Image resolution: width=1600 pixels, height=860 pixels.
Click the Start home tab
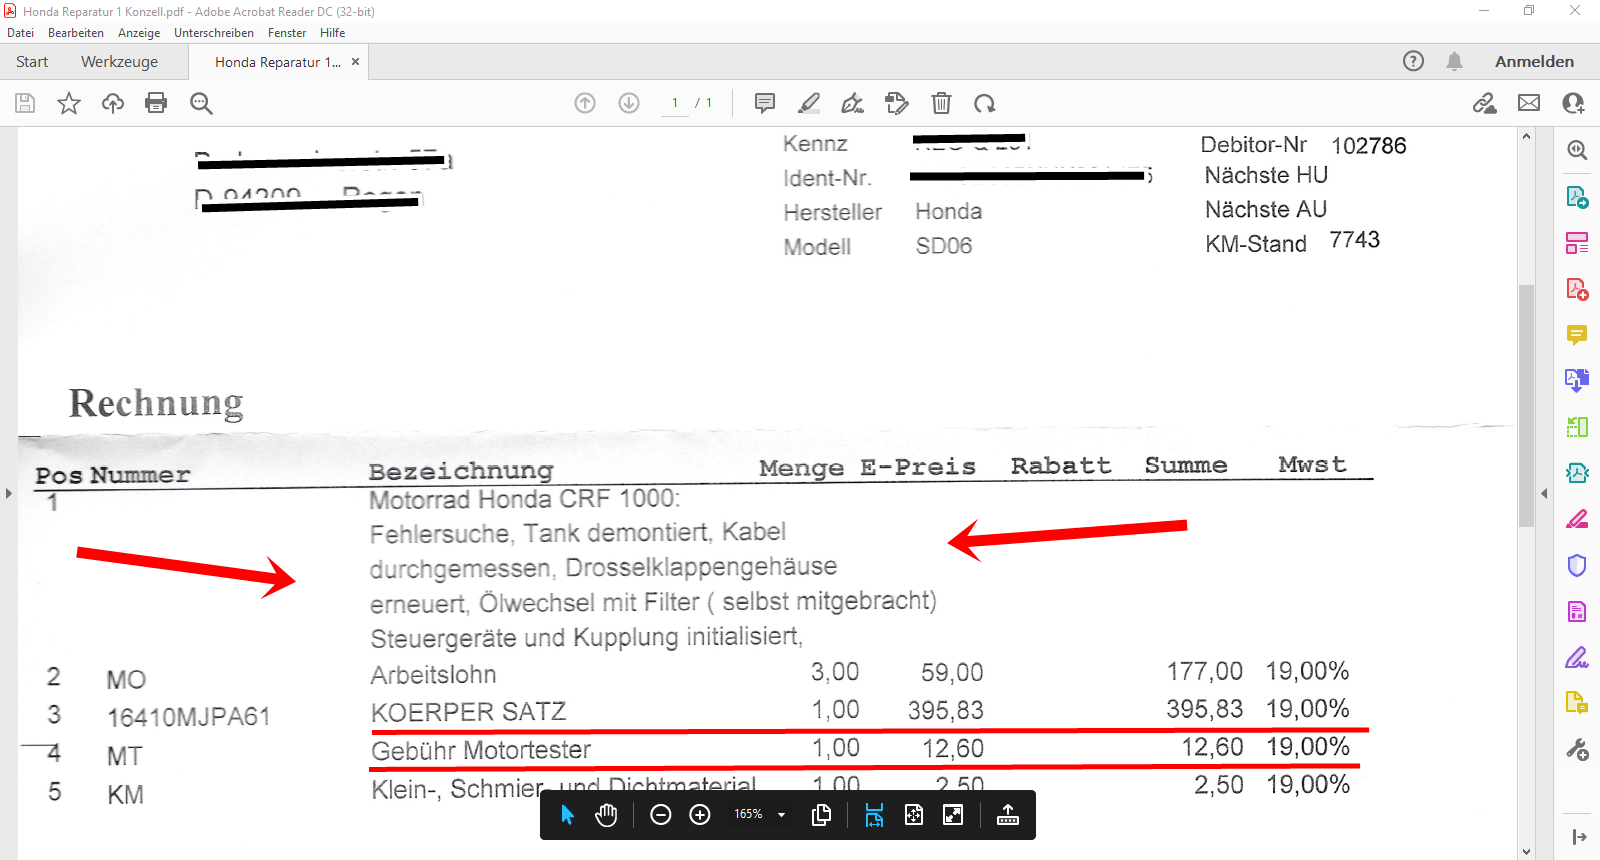[x=32, y=62]
